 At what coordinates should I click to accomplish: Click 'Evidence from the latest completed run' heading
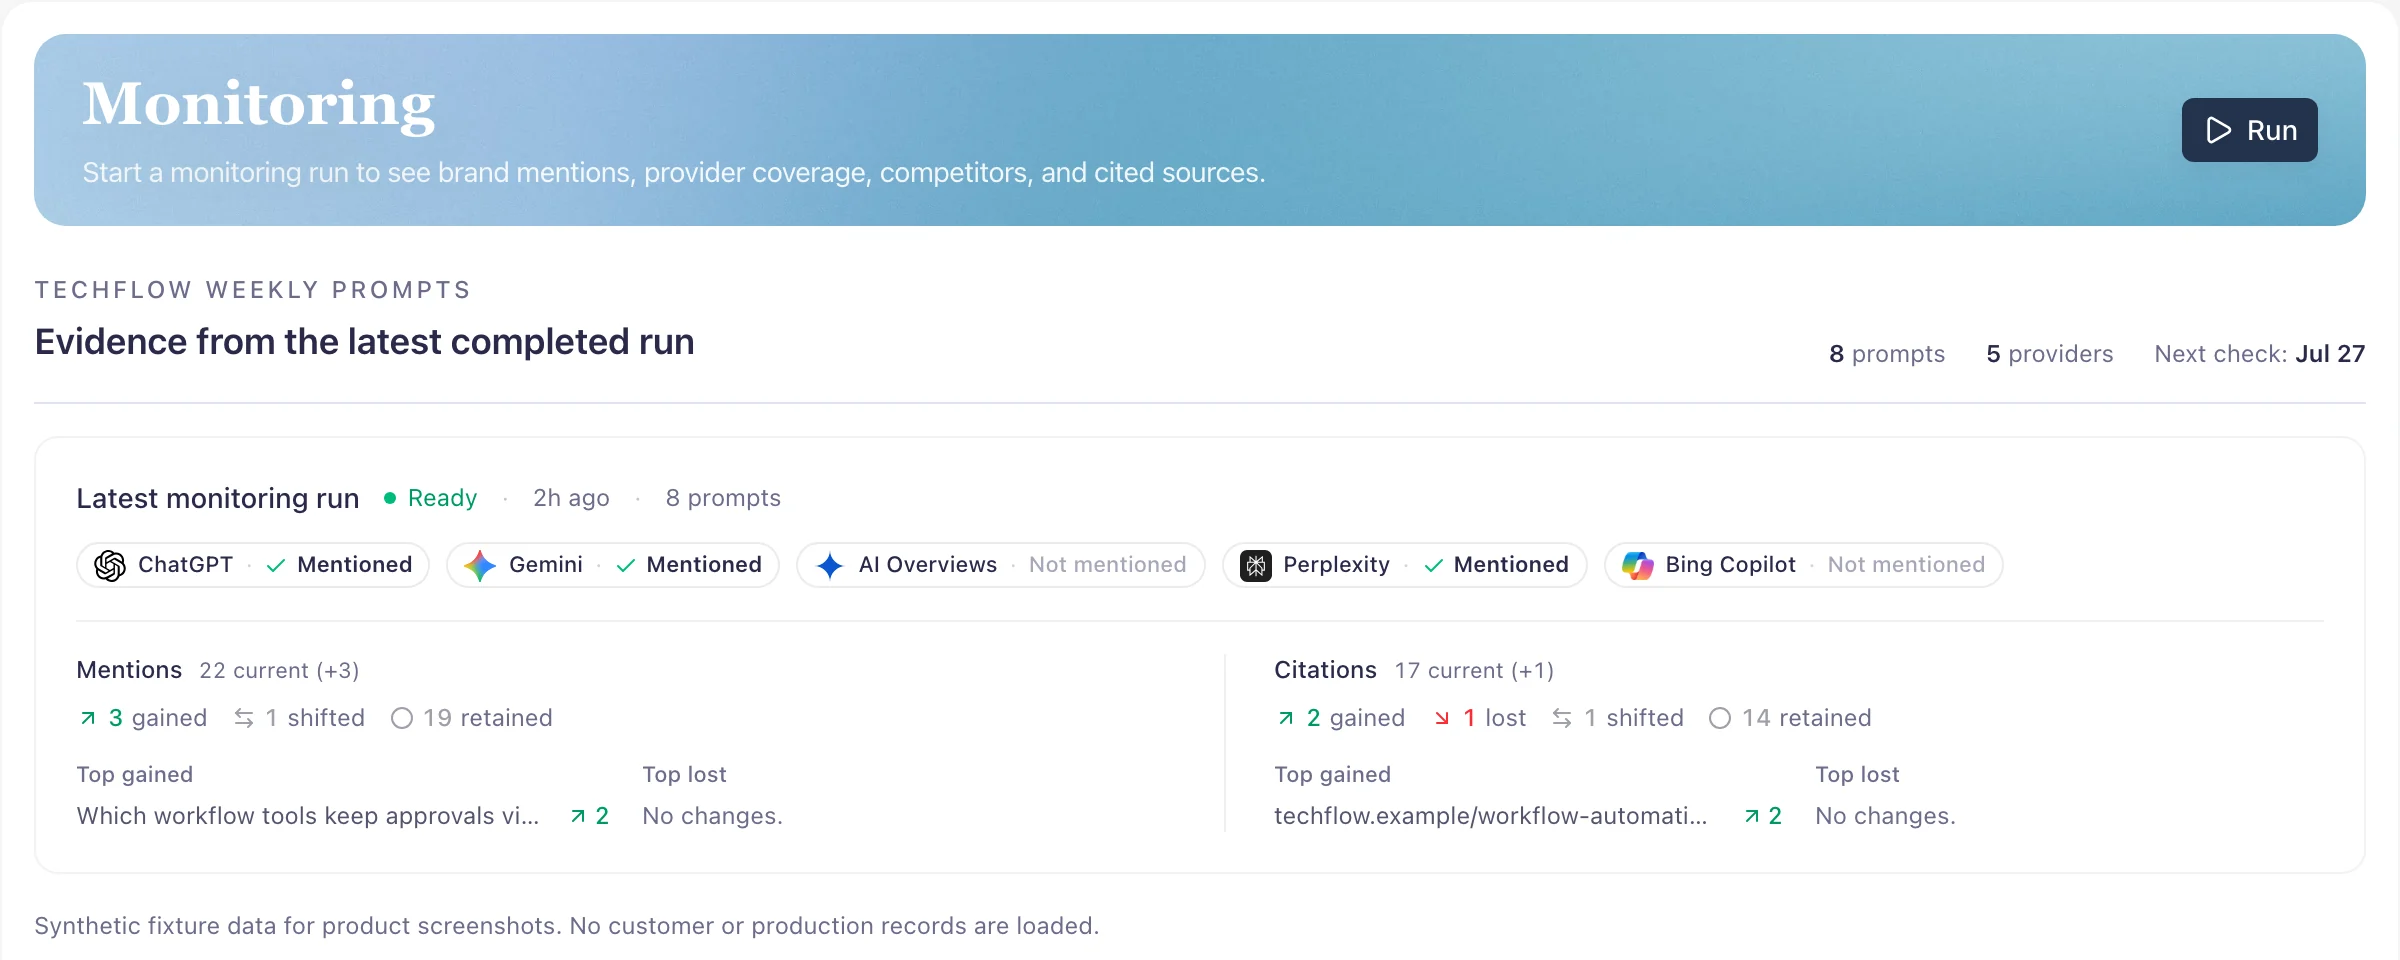[x=364, y=342]
